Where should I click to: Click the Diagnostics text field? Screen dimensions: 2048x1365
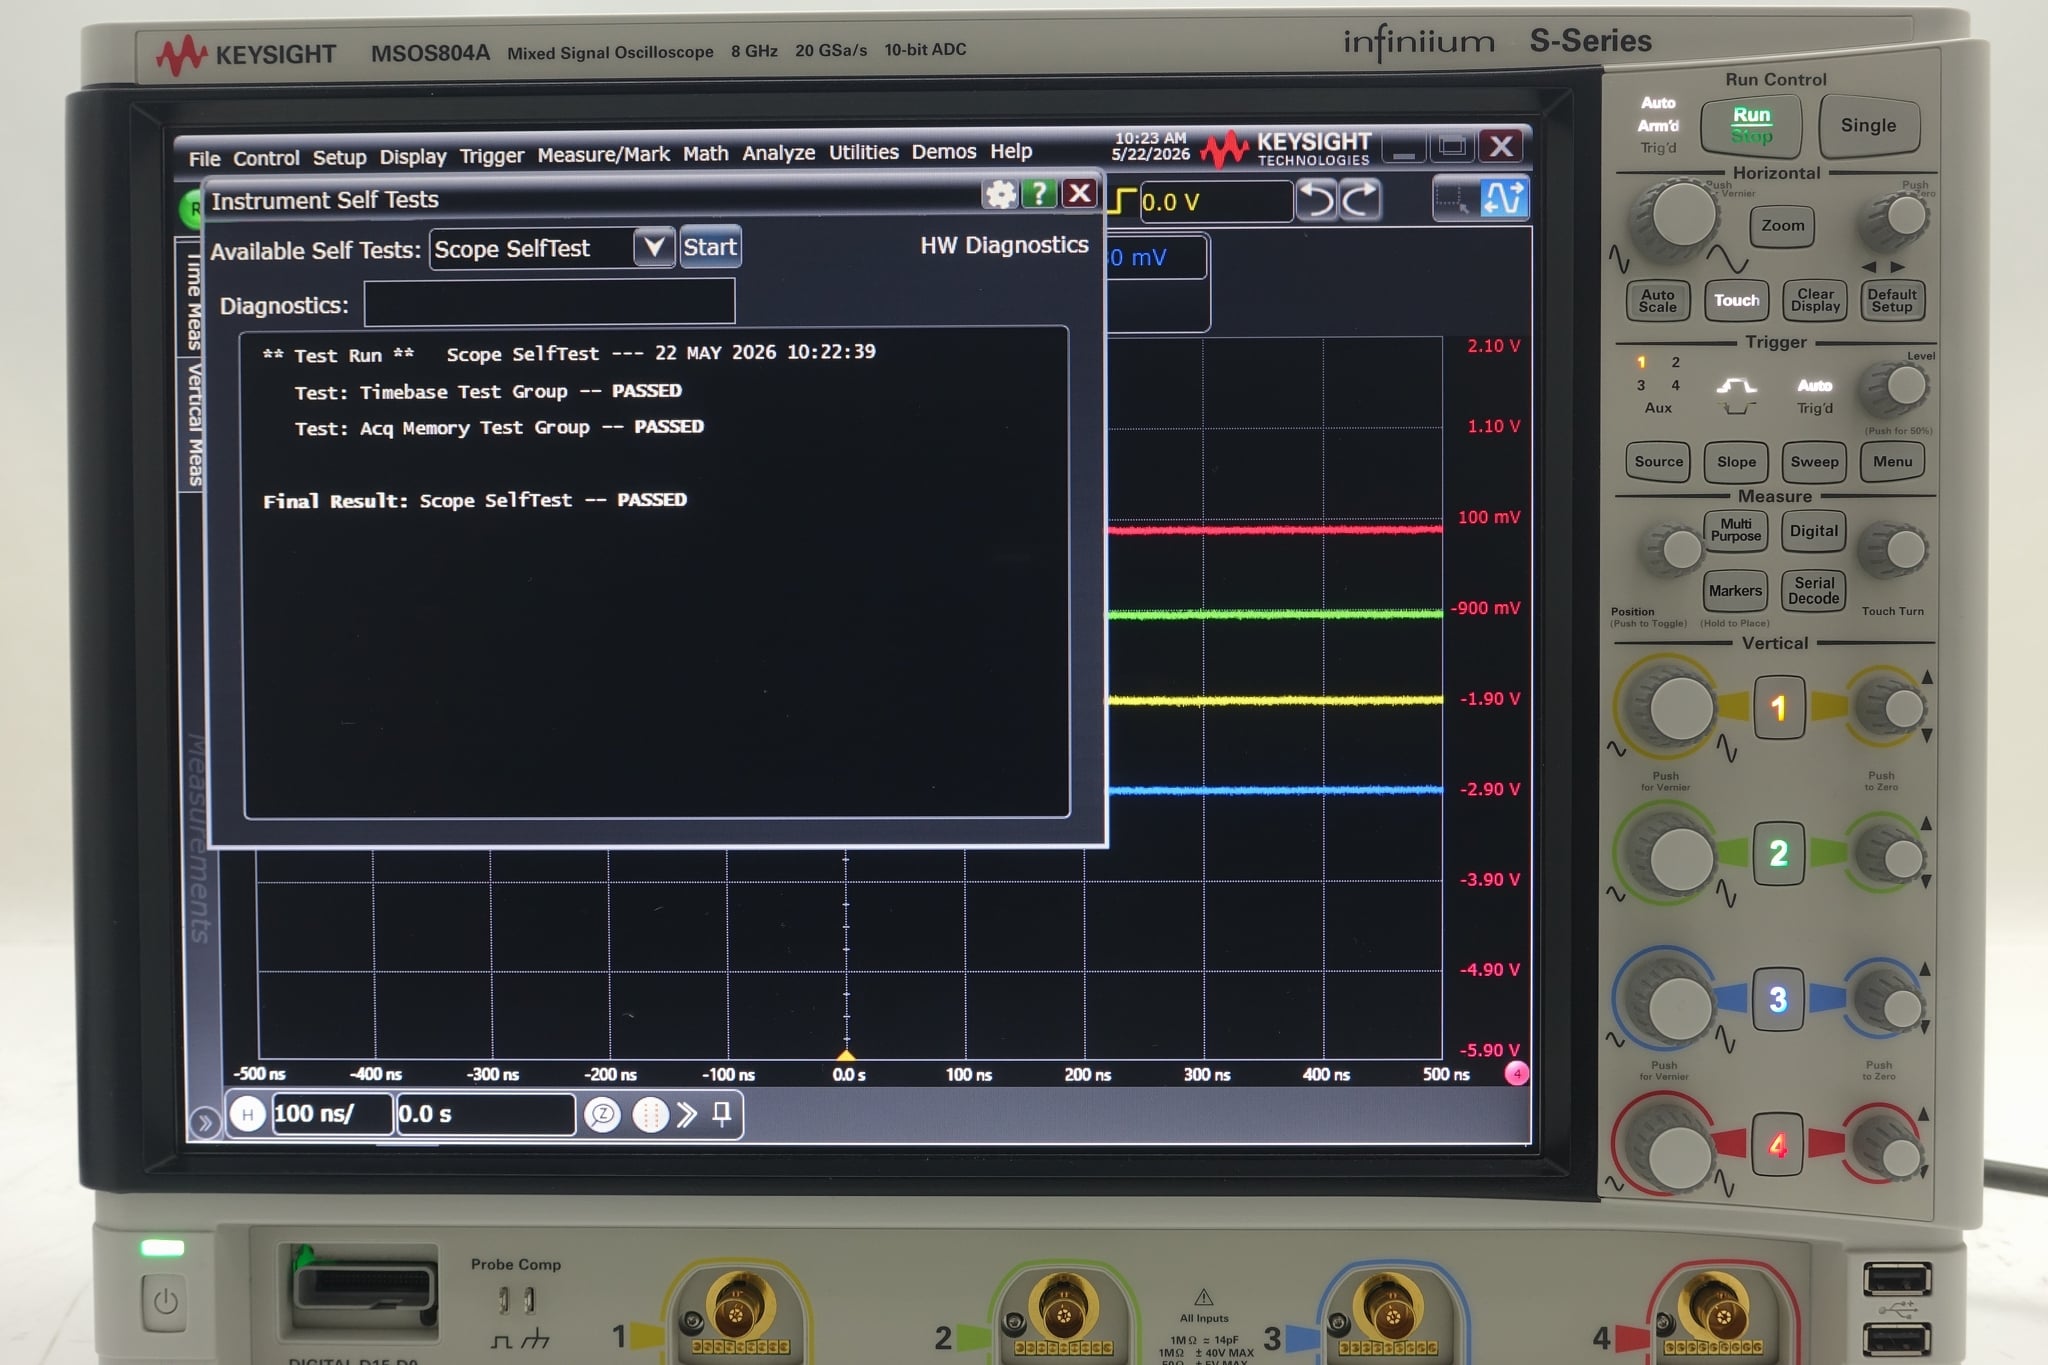[549, 302]
